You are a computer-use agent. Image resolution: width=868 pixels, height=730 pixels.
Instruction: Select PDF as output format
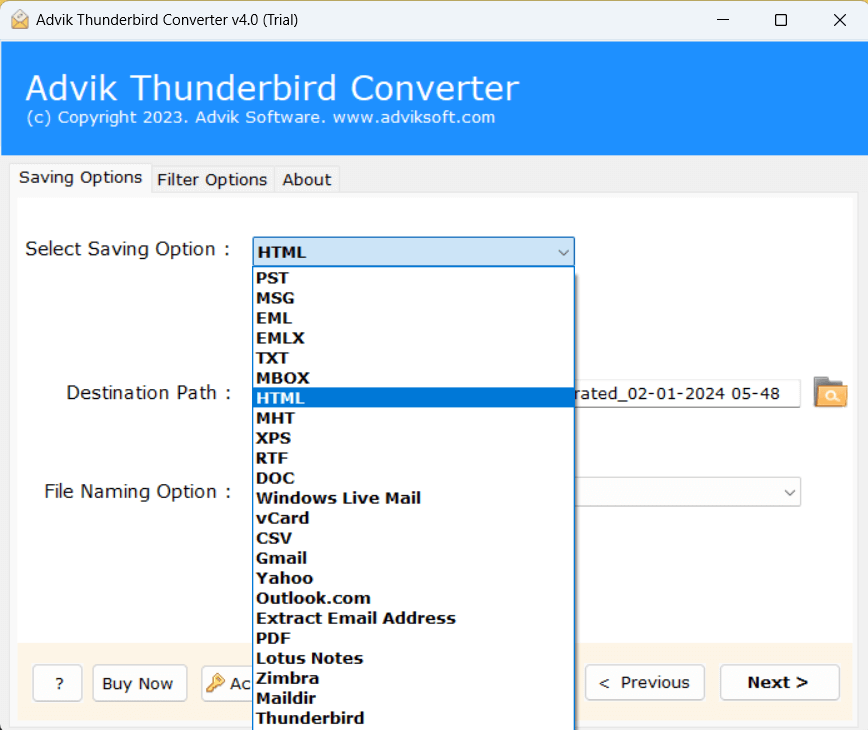pyautogui.click(x=414, y=638)
